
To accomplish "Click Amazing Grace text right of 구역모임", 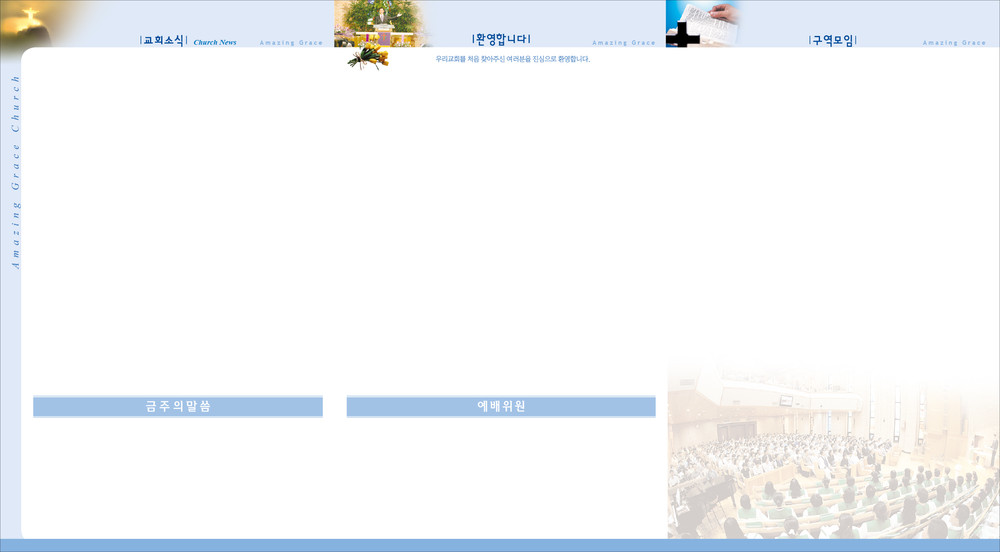I will click(x=954, y=43).
